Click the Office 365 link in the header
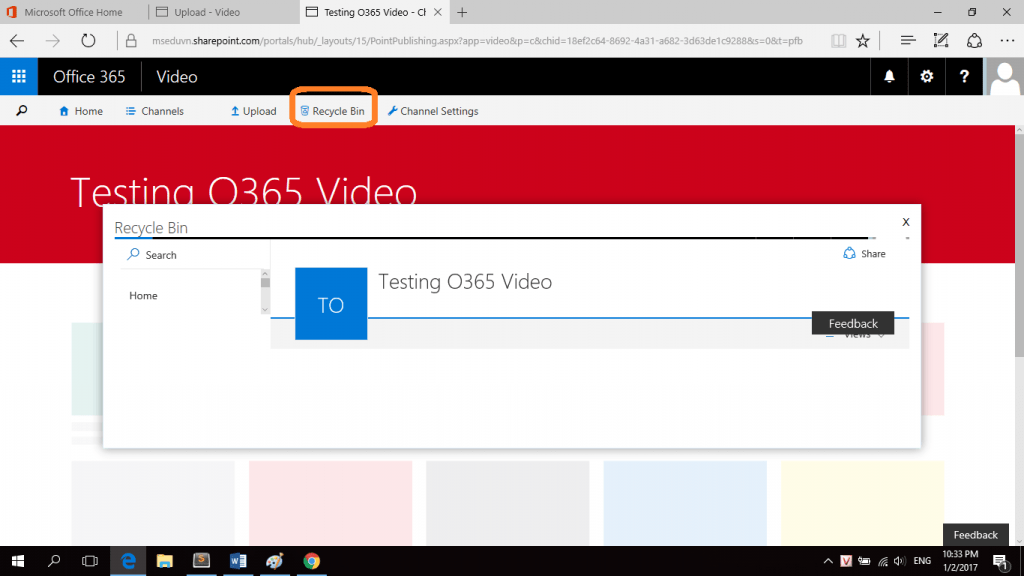 coord(89,76)
